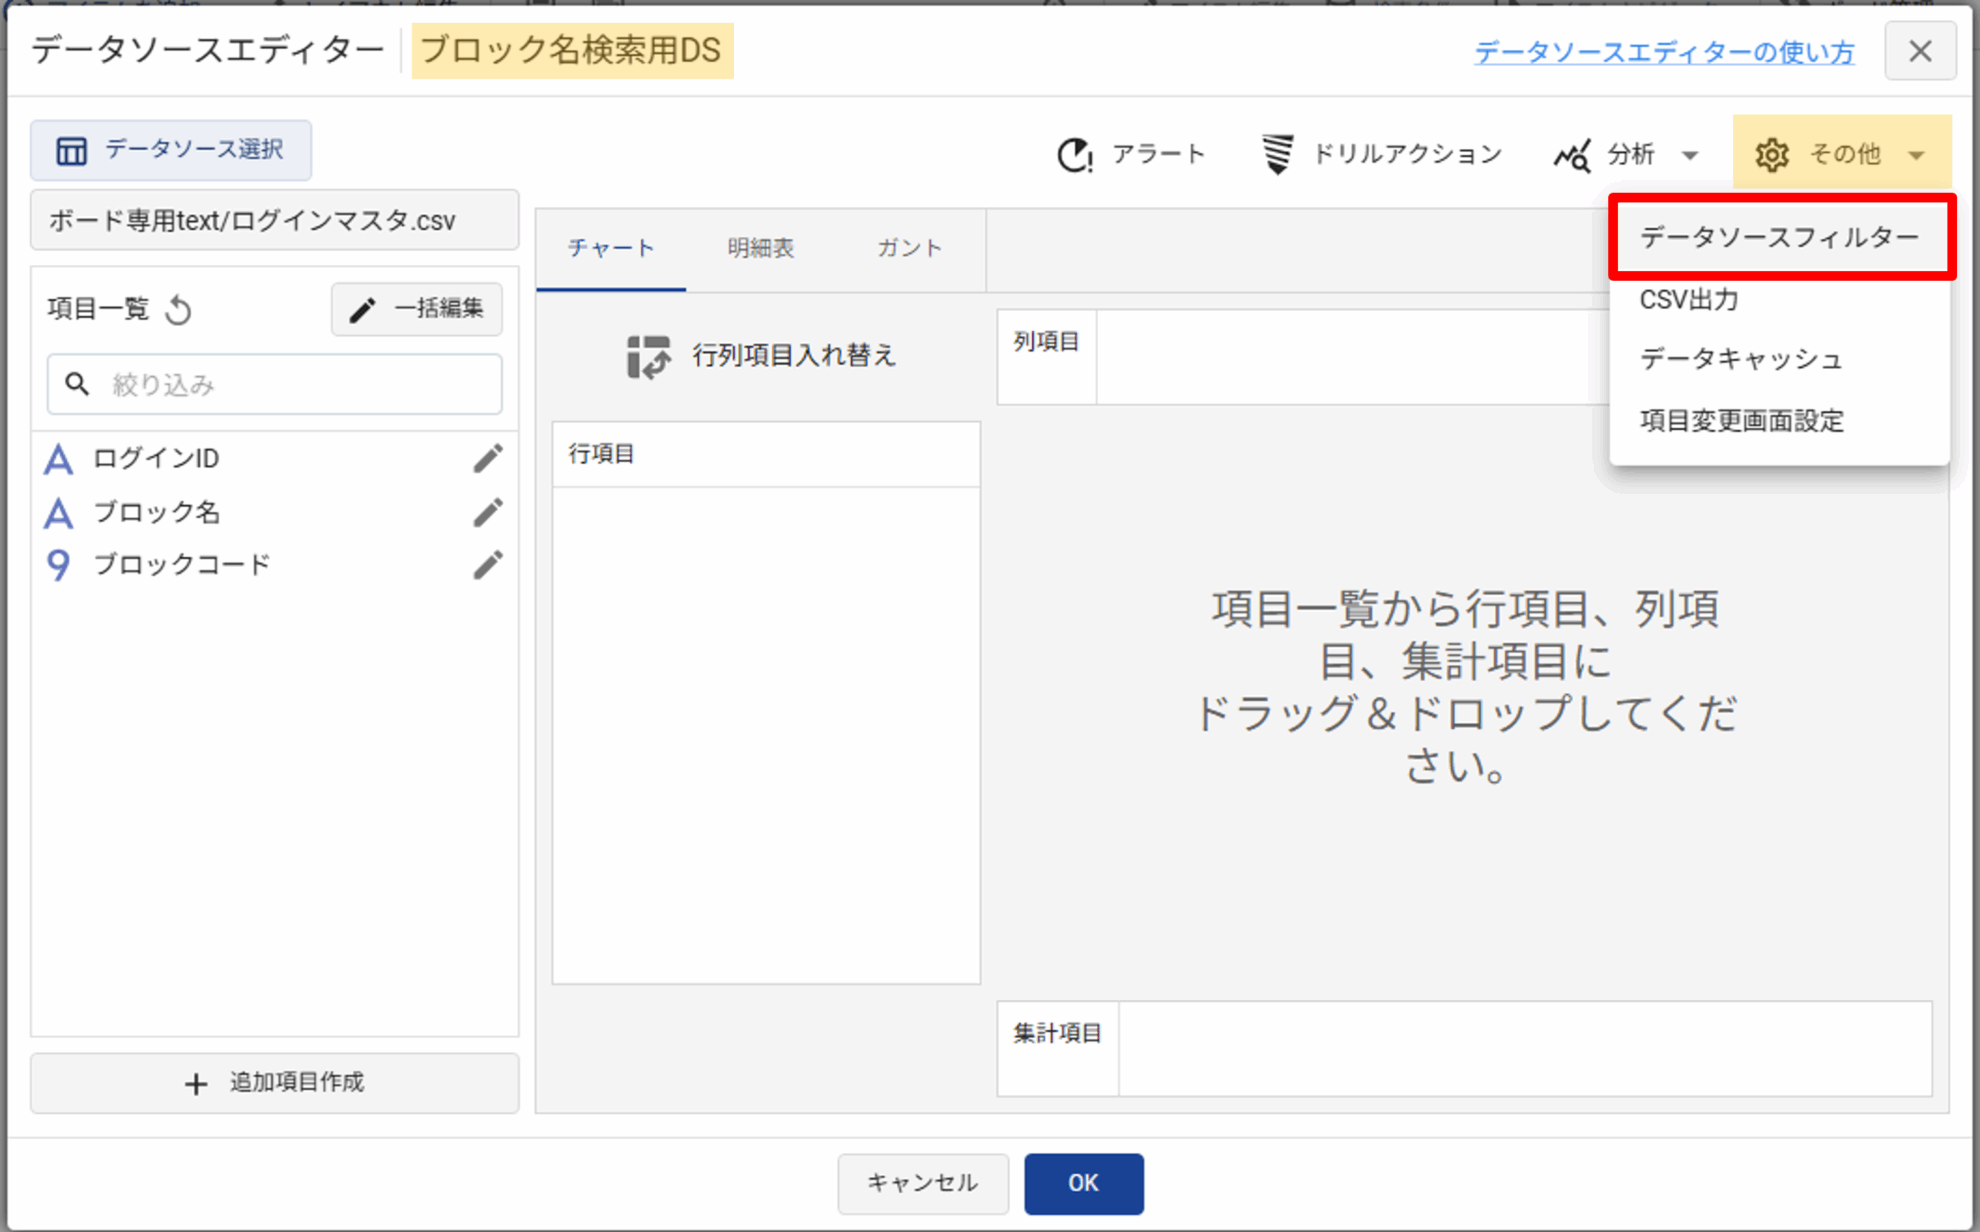This screenshot has height=1232, width=1980.
Task: Select データソースフィルター from the menu
Action: 1779,238
